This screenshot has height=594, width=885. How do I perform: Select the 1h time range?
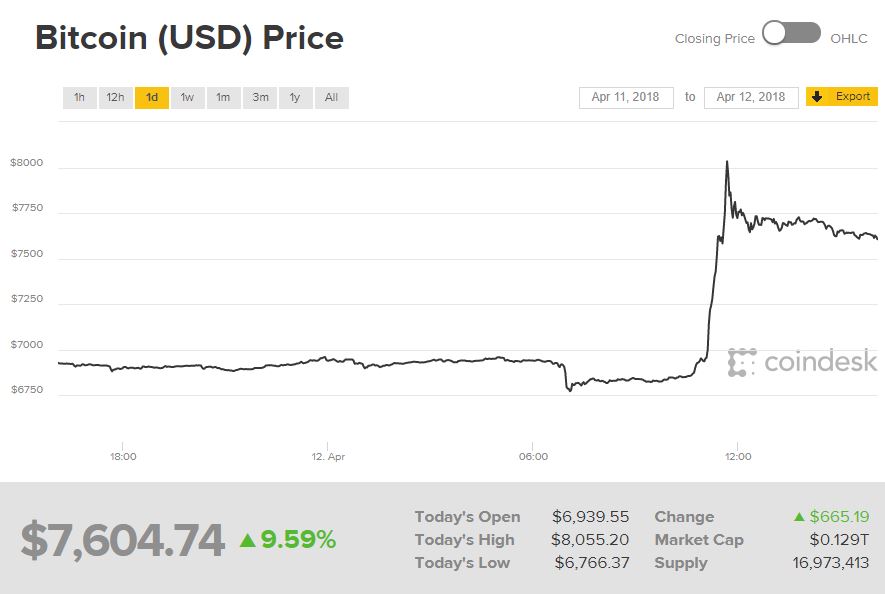(79, 97)
